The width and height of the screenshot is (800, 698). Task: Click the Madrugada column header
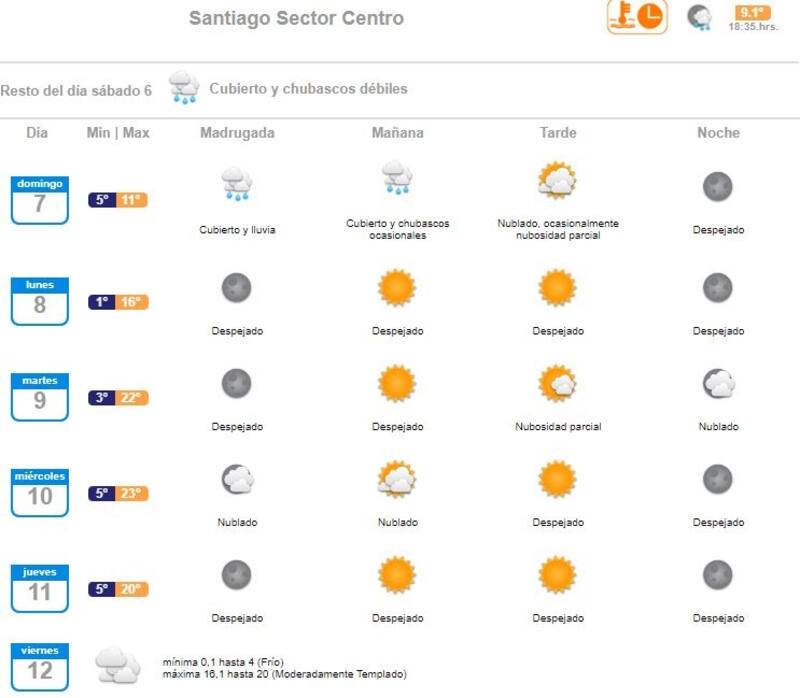pyautogui.click(x=237, y=133)
